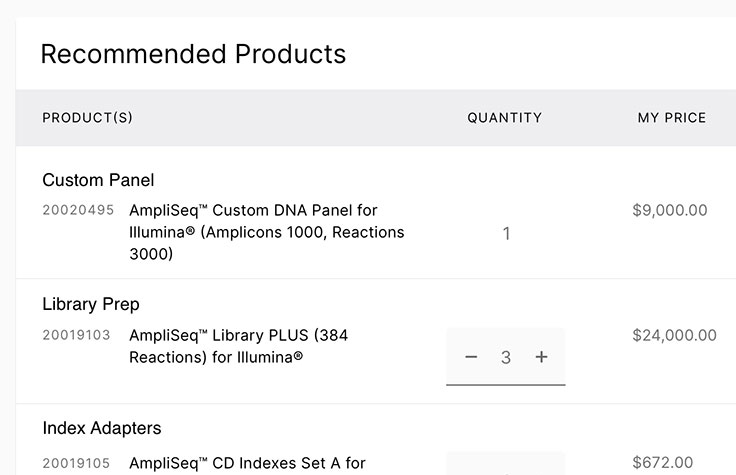The height and width of the screenshot is (475, 736).
Task: Select the Custom Panel category heading
Action: pyautogui.click(x=98, y=180)
